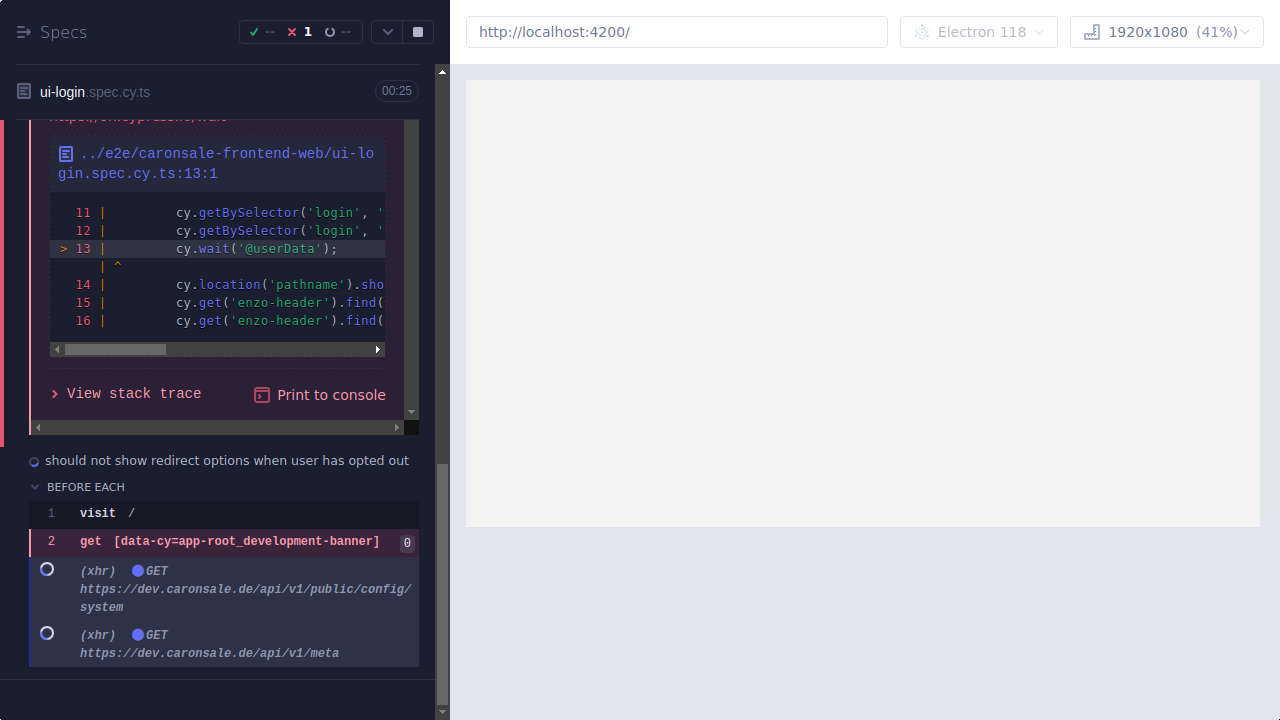Open the ui-login.spec.cy.ts:13:1 file link
Viewport: 1280px width, 720px height.
click(216, 163)
